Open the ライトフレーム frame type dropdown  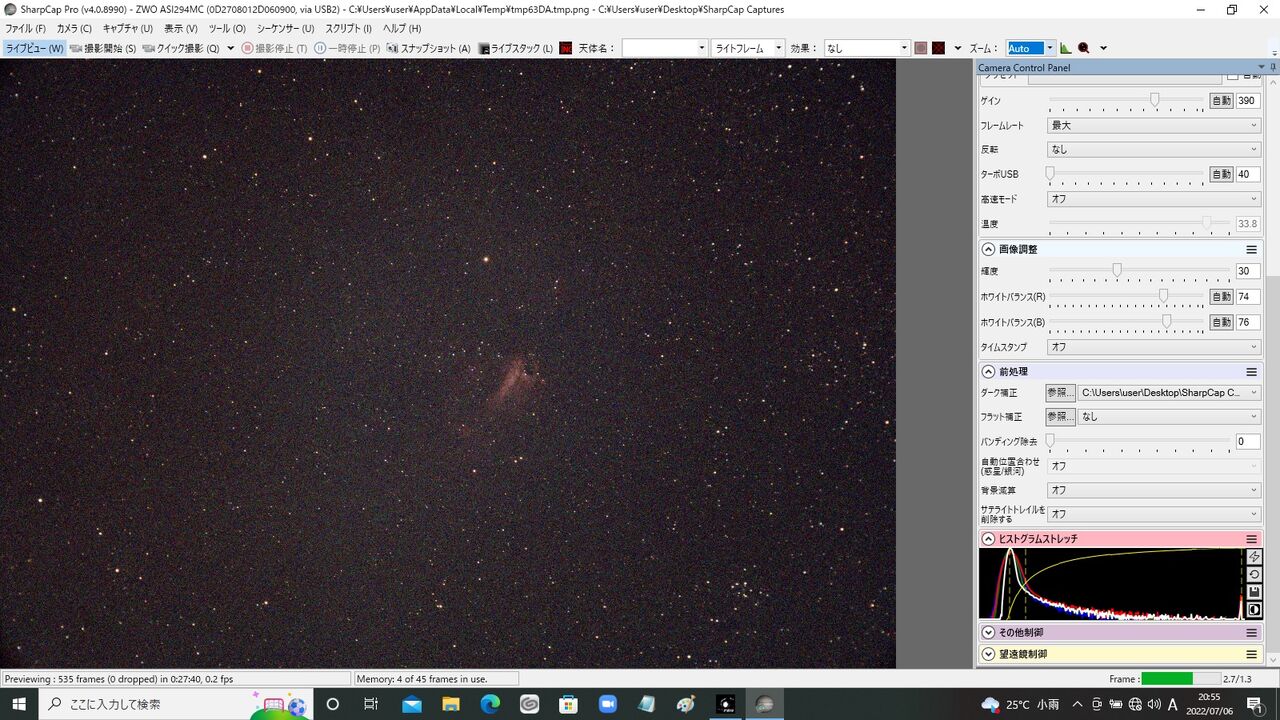point(748,48)
